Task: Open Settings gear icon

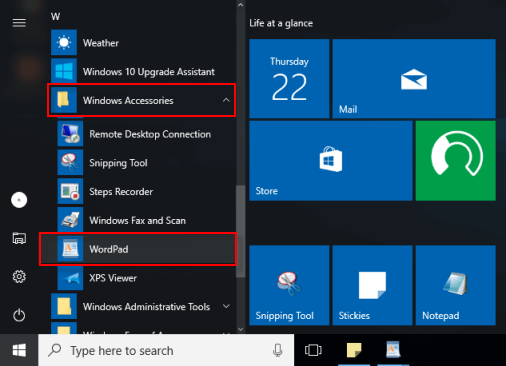Action: point(19,276)
